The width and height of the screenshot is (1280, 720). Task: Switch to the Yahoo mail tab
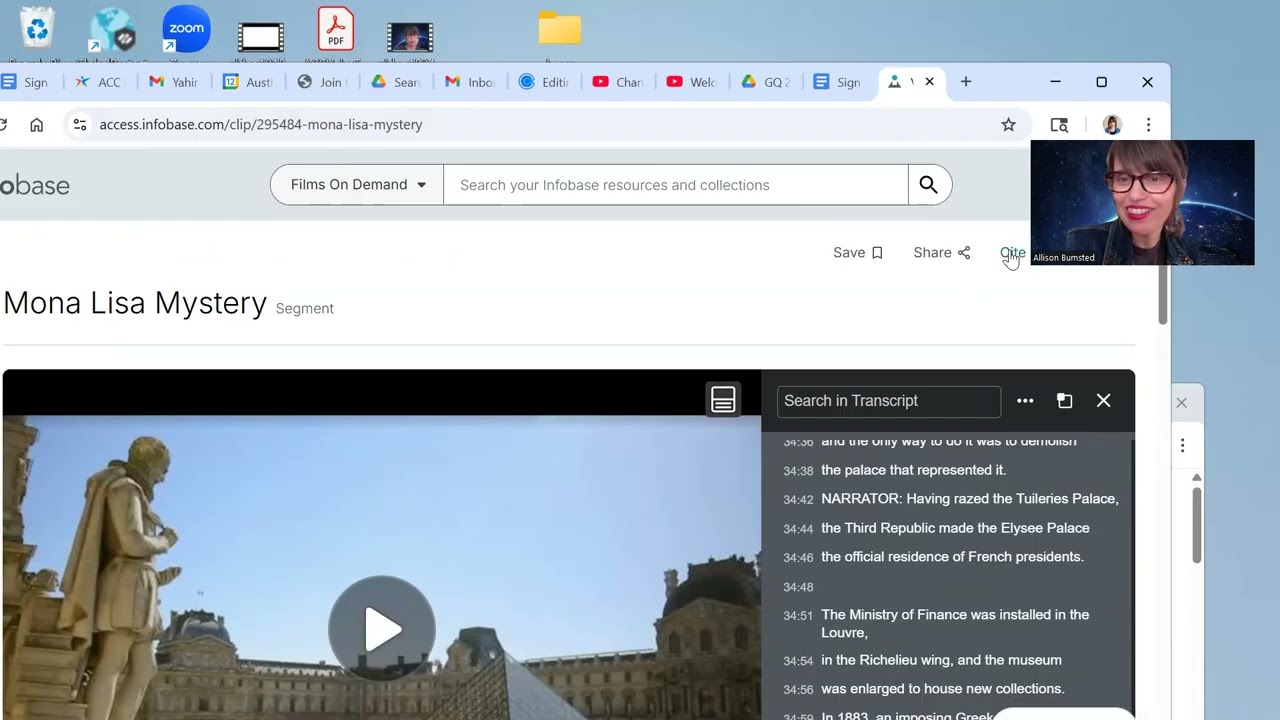click(x=174, y=82)
